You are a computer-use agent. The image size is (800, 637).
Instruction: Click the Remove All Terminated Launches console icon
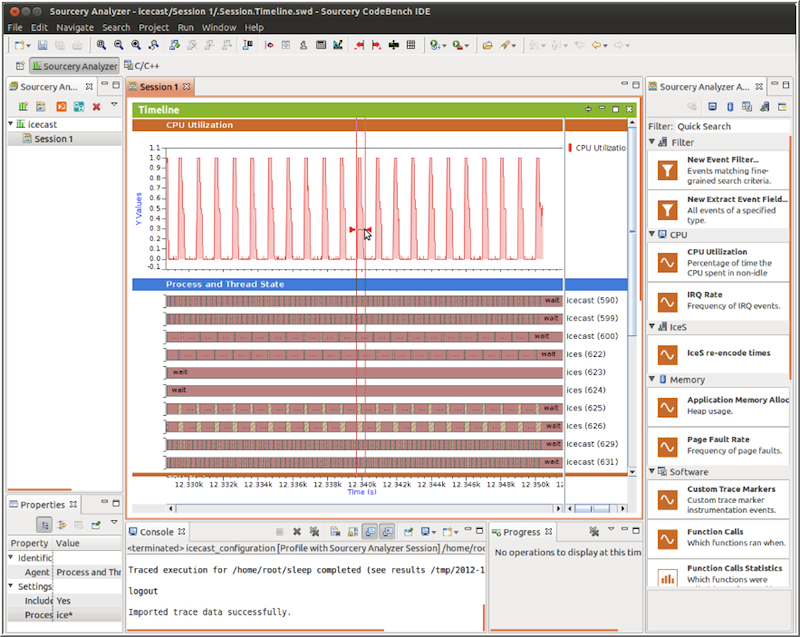click(x=314, y=532)
